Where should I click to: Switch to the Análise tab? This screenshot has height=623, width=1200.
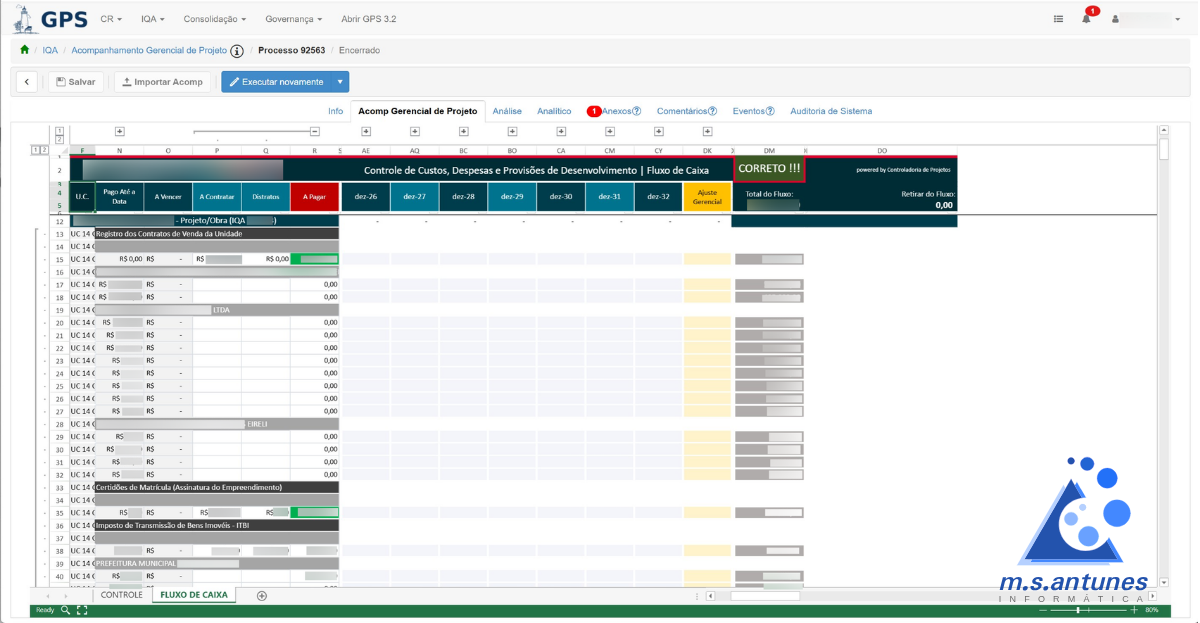[x=506, y=111]
